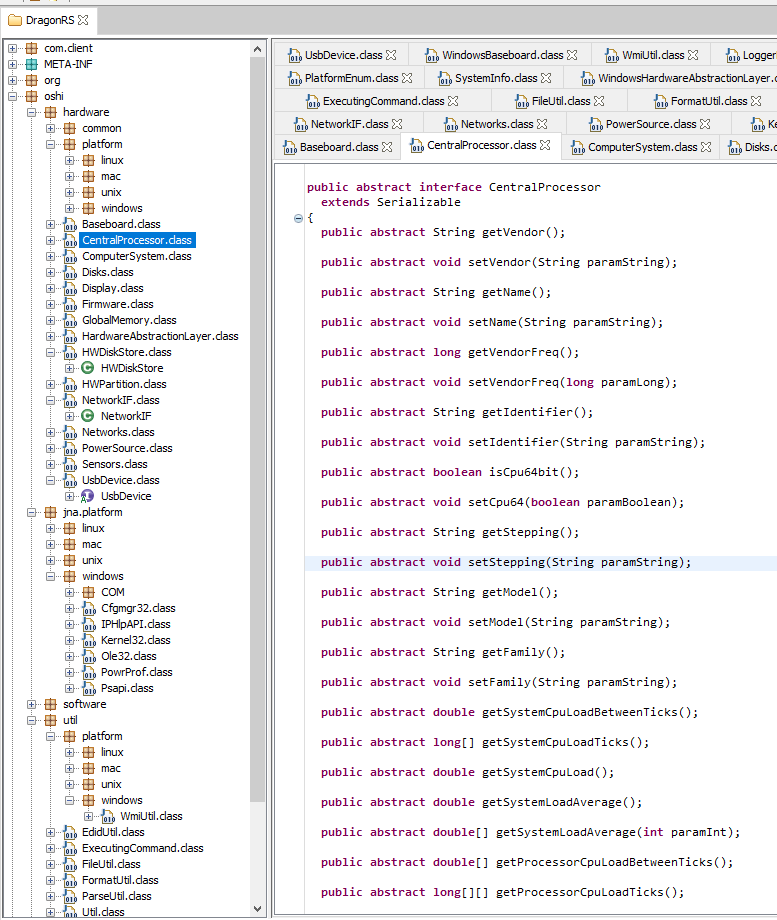Close the CentralProcessor.class editor tab
This screenshot has height=920, width=777.
[545, 145]
